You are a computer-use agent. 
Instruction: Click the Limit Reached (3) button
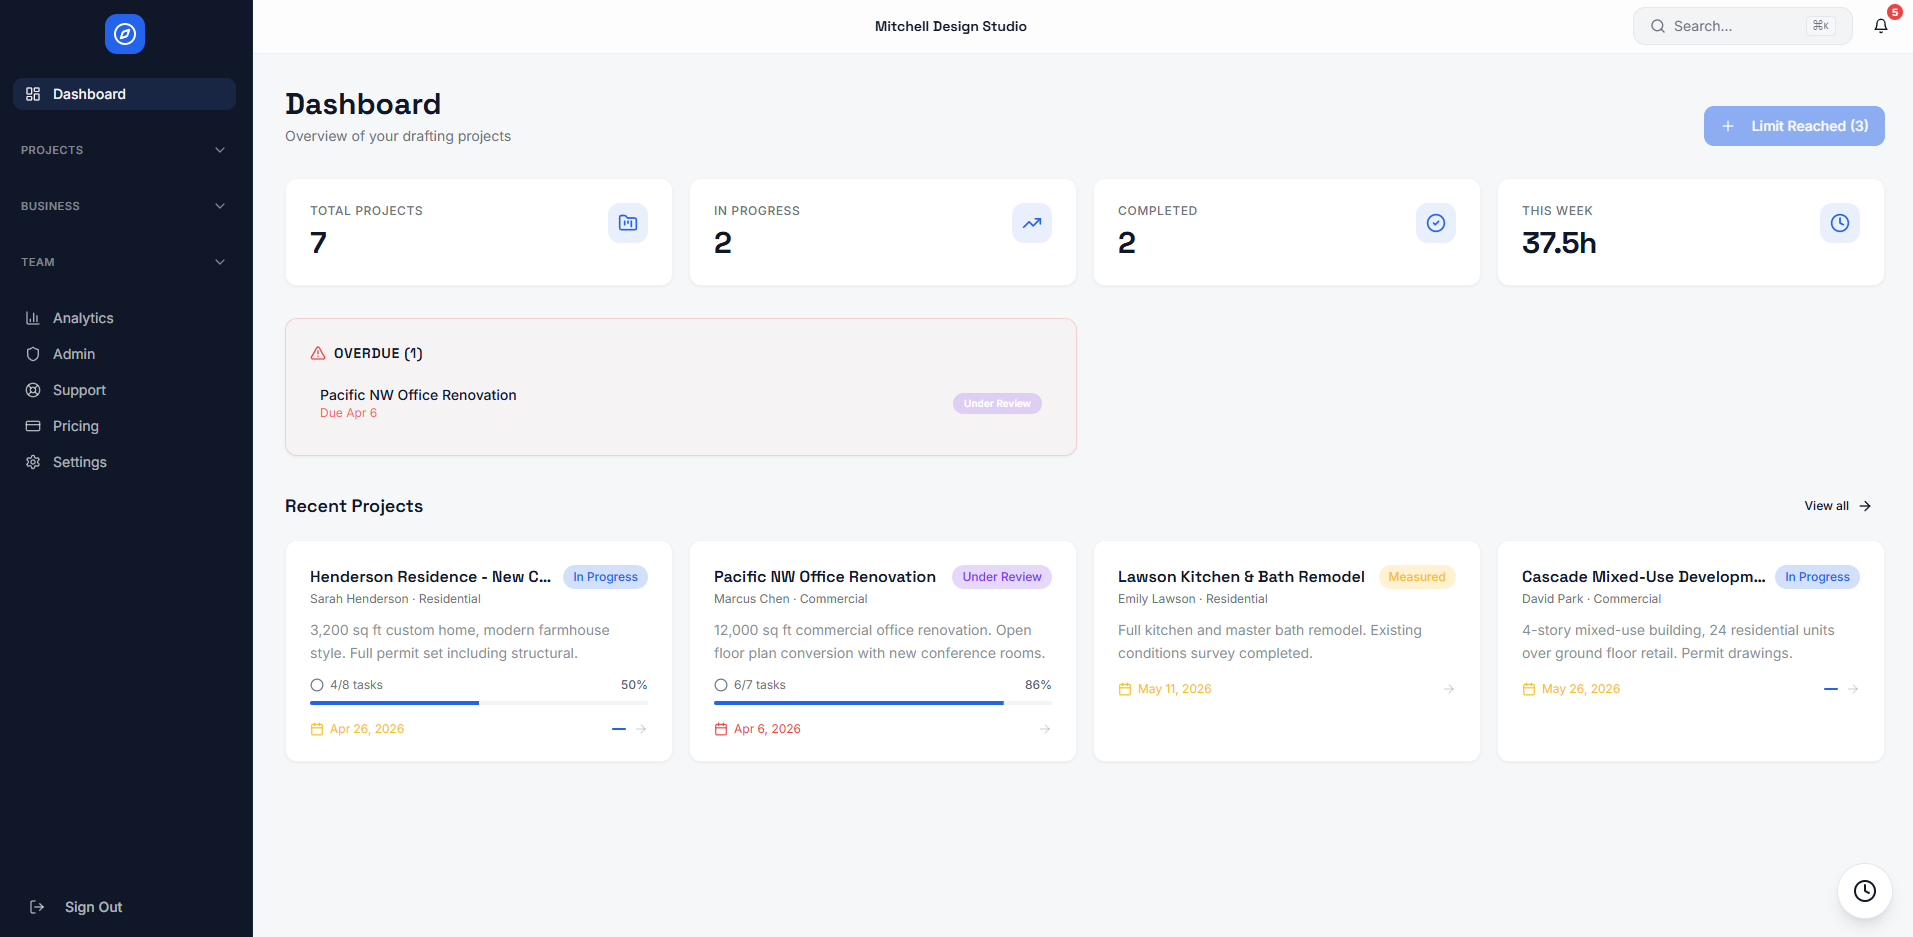pos(1793,126)
